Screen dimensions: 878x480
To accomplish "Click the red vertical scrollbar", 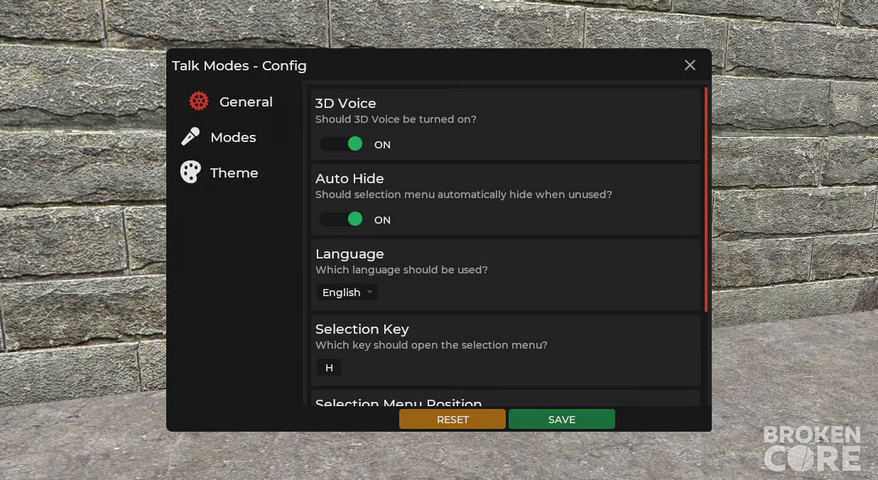I will 706,199.
